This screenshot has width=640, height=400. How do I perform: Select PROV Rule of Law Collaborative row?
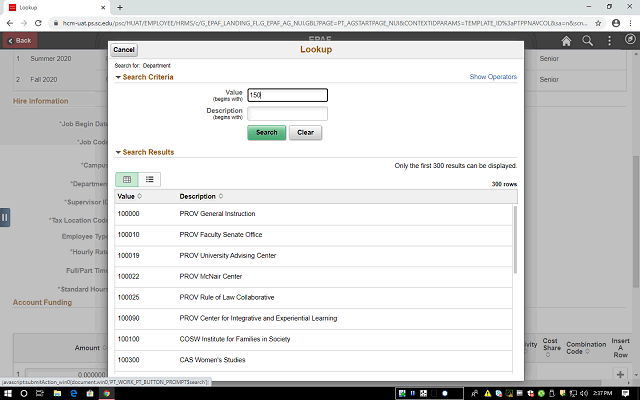313,297
